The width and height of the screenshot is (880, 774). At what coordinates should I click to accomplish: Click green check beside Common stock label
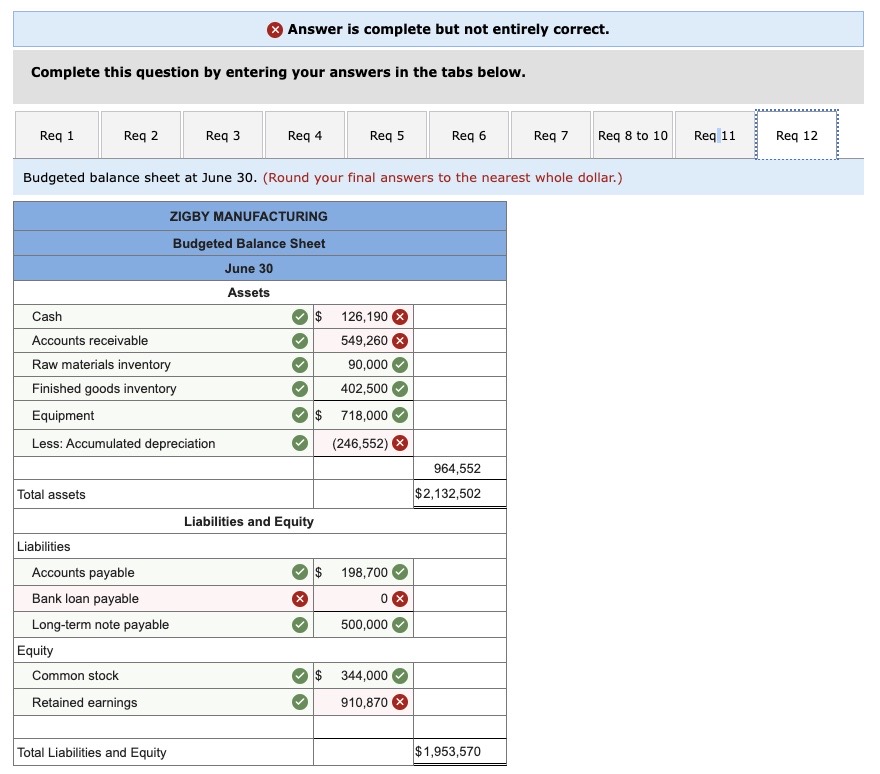[300, 675]
